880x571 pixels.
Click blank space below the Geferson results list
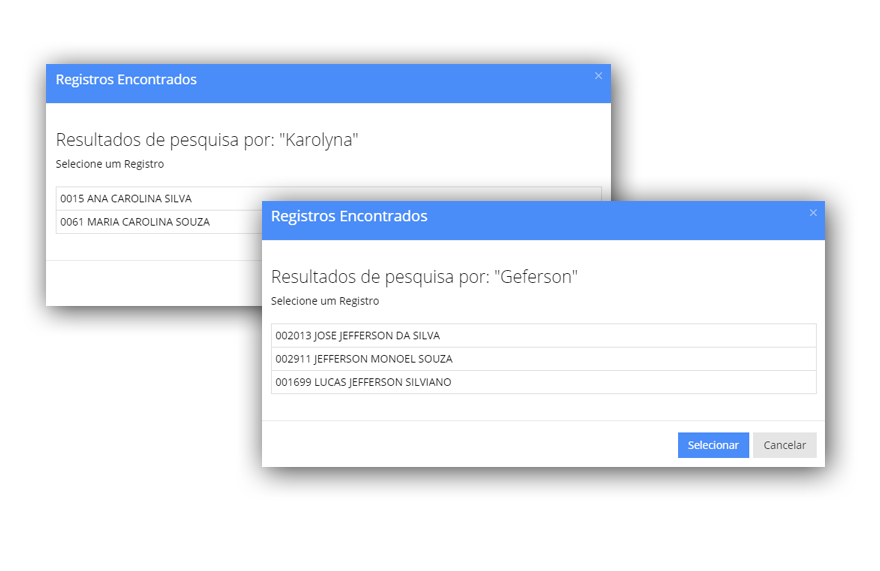[543, 407]
